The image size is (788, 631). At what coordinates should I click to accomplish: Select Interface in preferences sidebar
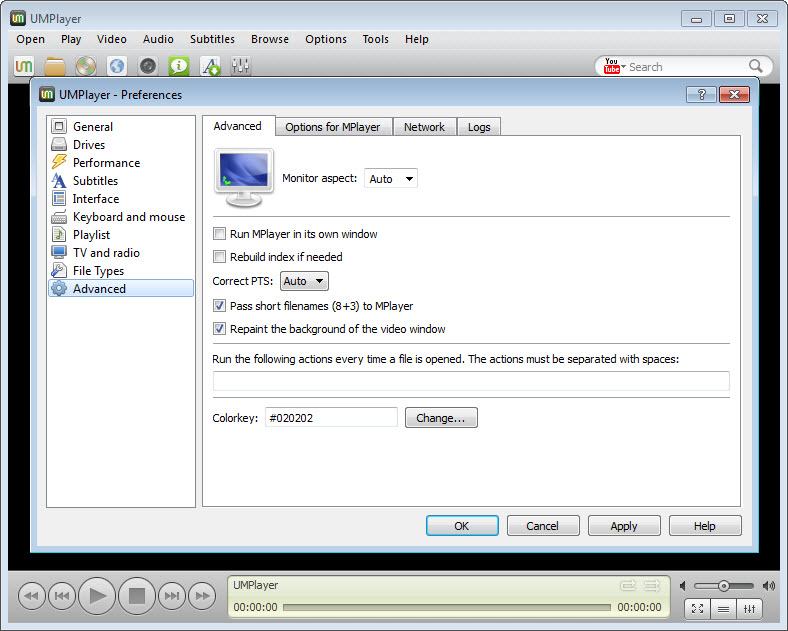click(121, 199)
